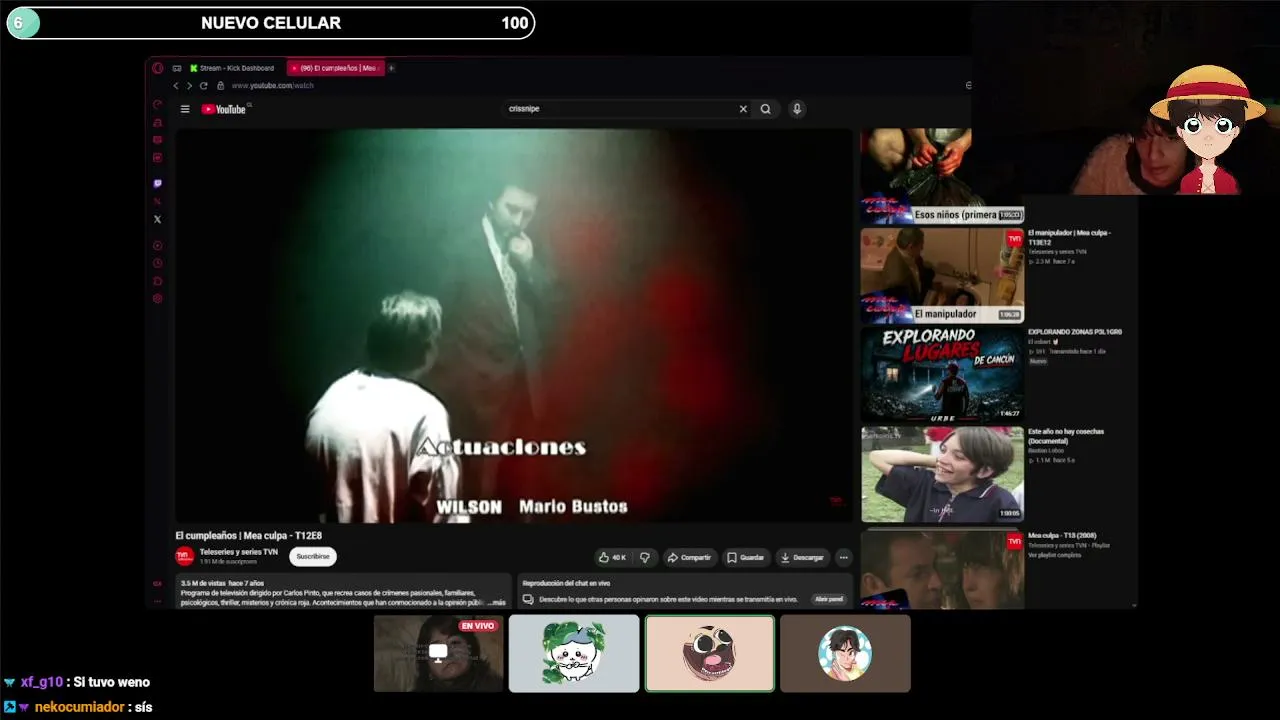Viewport: 1280px width, 720px height.
Task: Click the live chat replay icon
Action: coord(528,599)
